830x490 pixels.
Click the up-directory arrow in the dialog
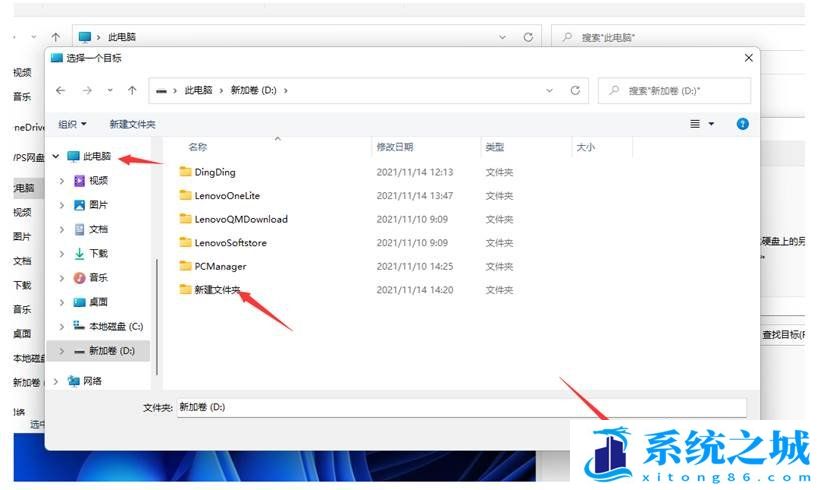pos(132,90)
